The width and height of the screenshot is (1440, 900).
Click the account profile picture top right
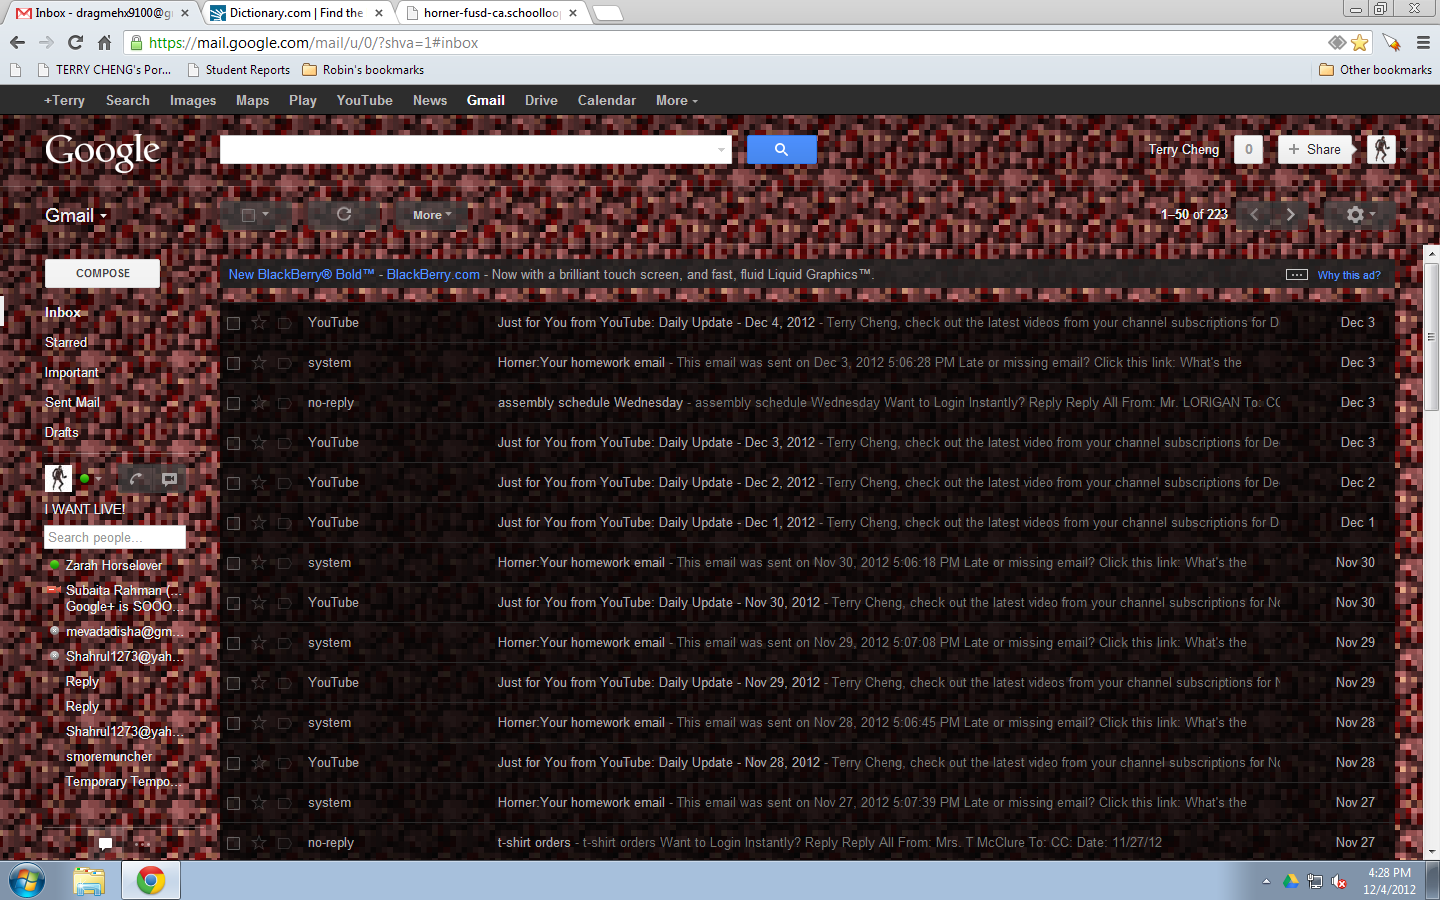click(x=1381, y=149)
